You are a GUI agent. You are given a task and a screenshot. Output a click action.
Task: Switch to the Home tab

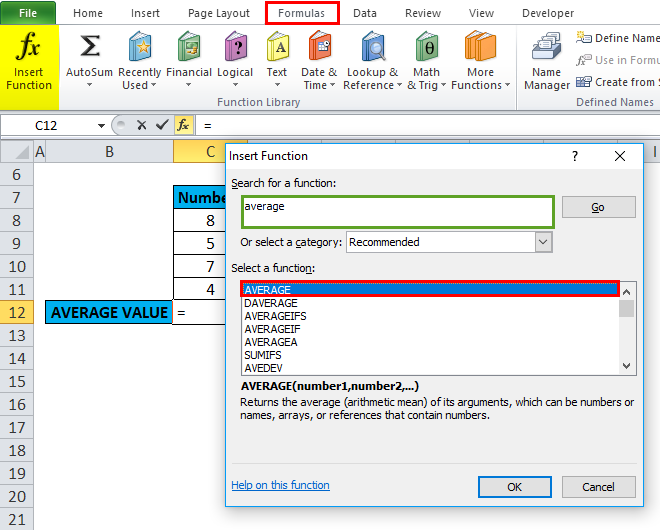pyautogui.click(x=88, y=13)
